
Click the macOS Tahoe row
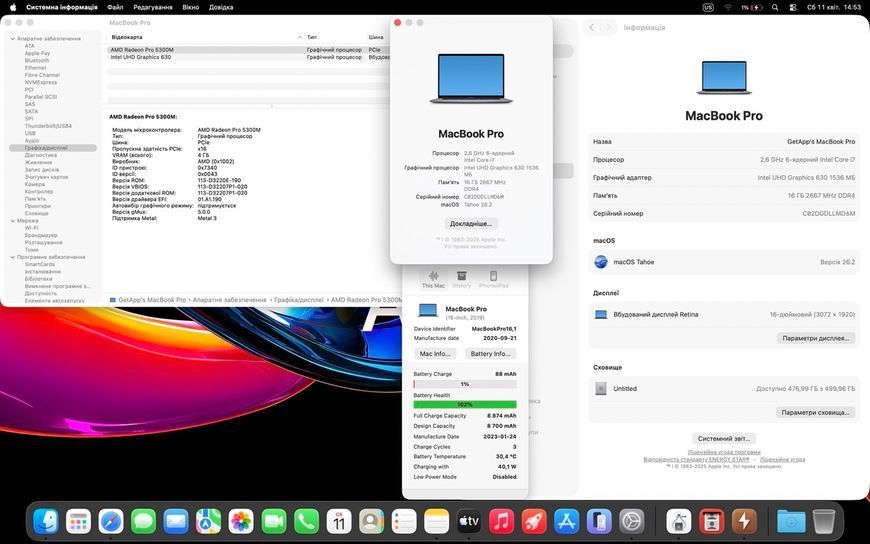click(724, 262)
